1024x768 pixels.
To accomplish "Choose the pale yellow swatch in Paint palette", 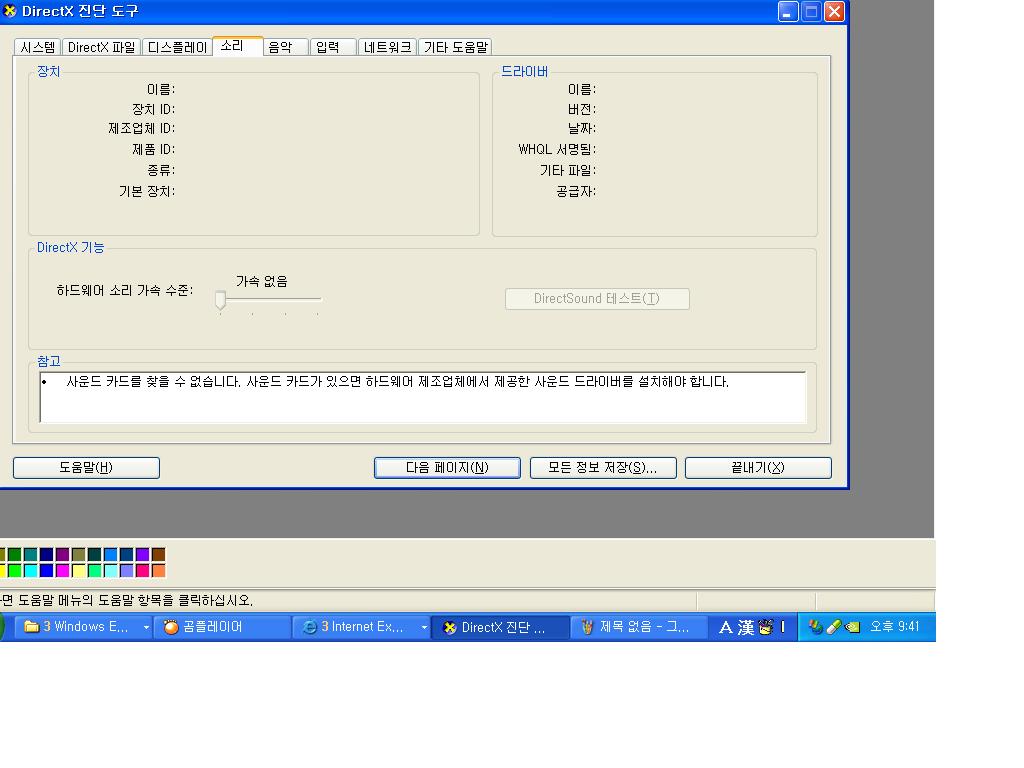I will pos(78,570).
